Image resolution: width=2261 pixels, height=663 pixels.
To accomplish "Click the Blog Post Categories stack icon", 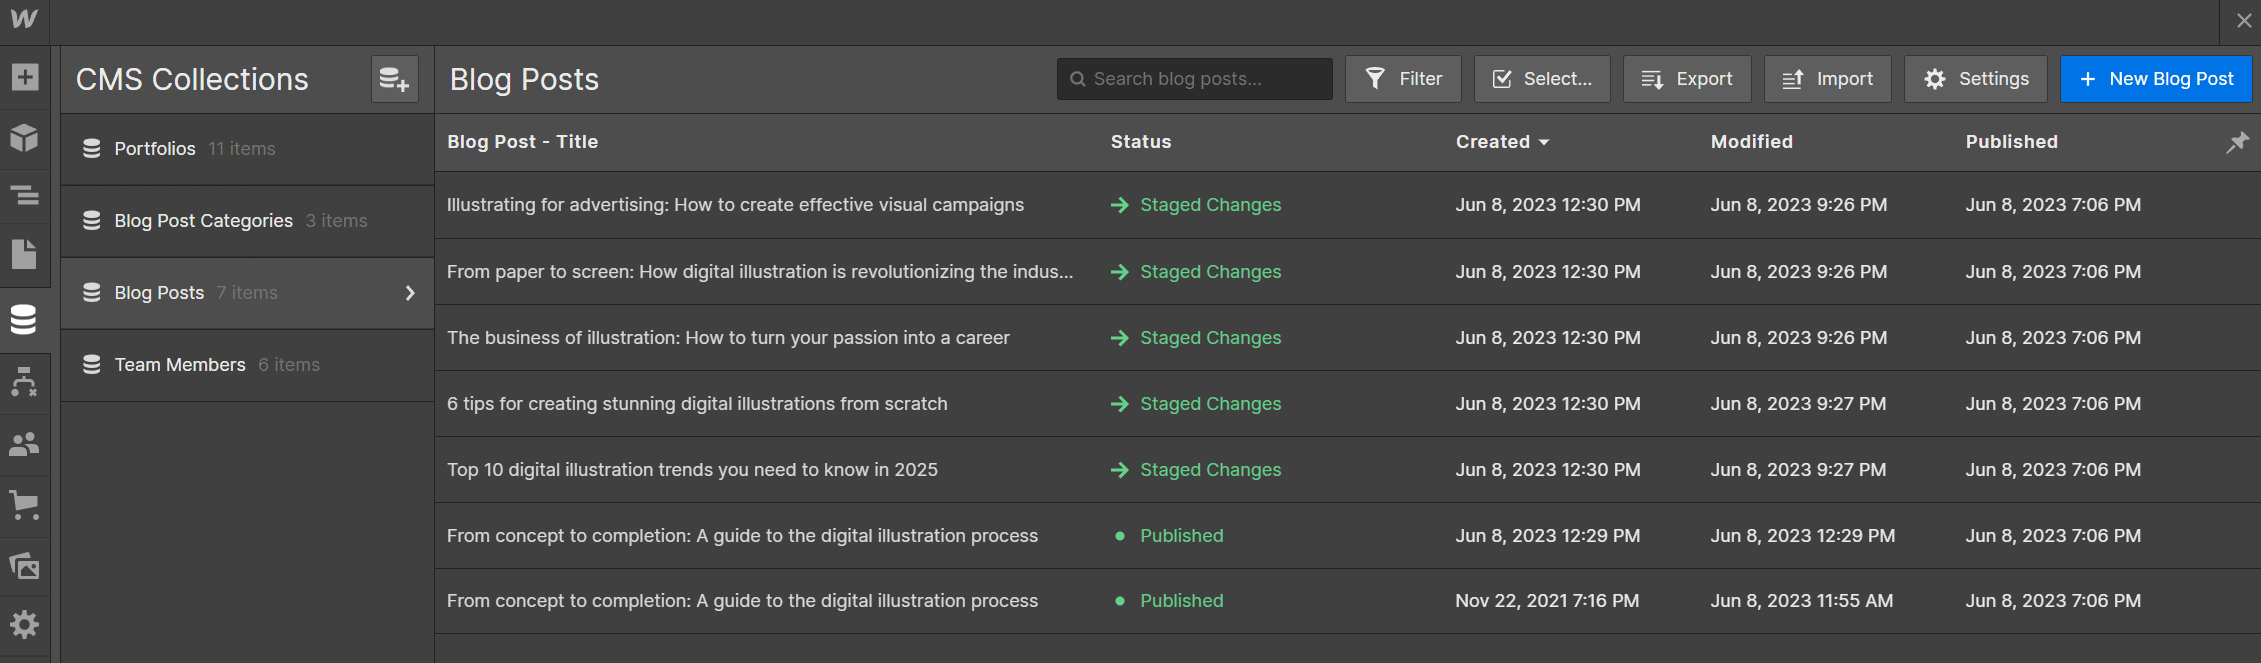I will tap(91, 221).
